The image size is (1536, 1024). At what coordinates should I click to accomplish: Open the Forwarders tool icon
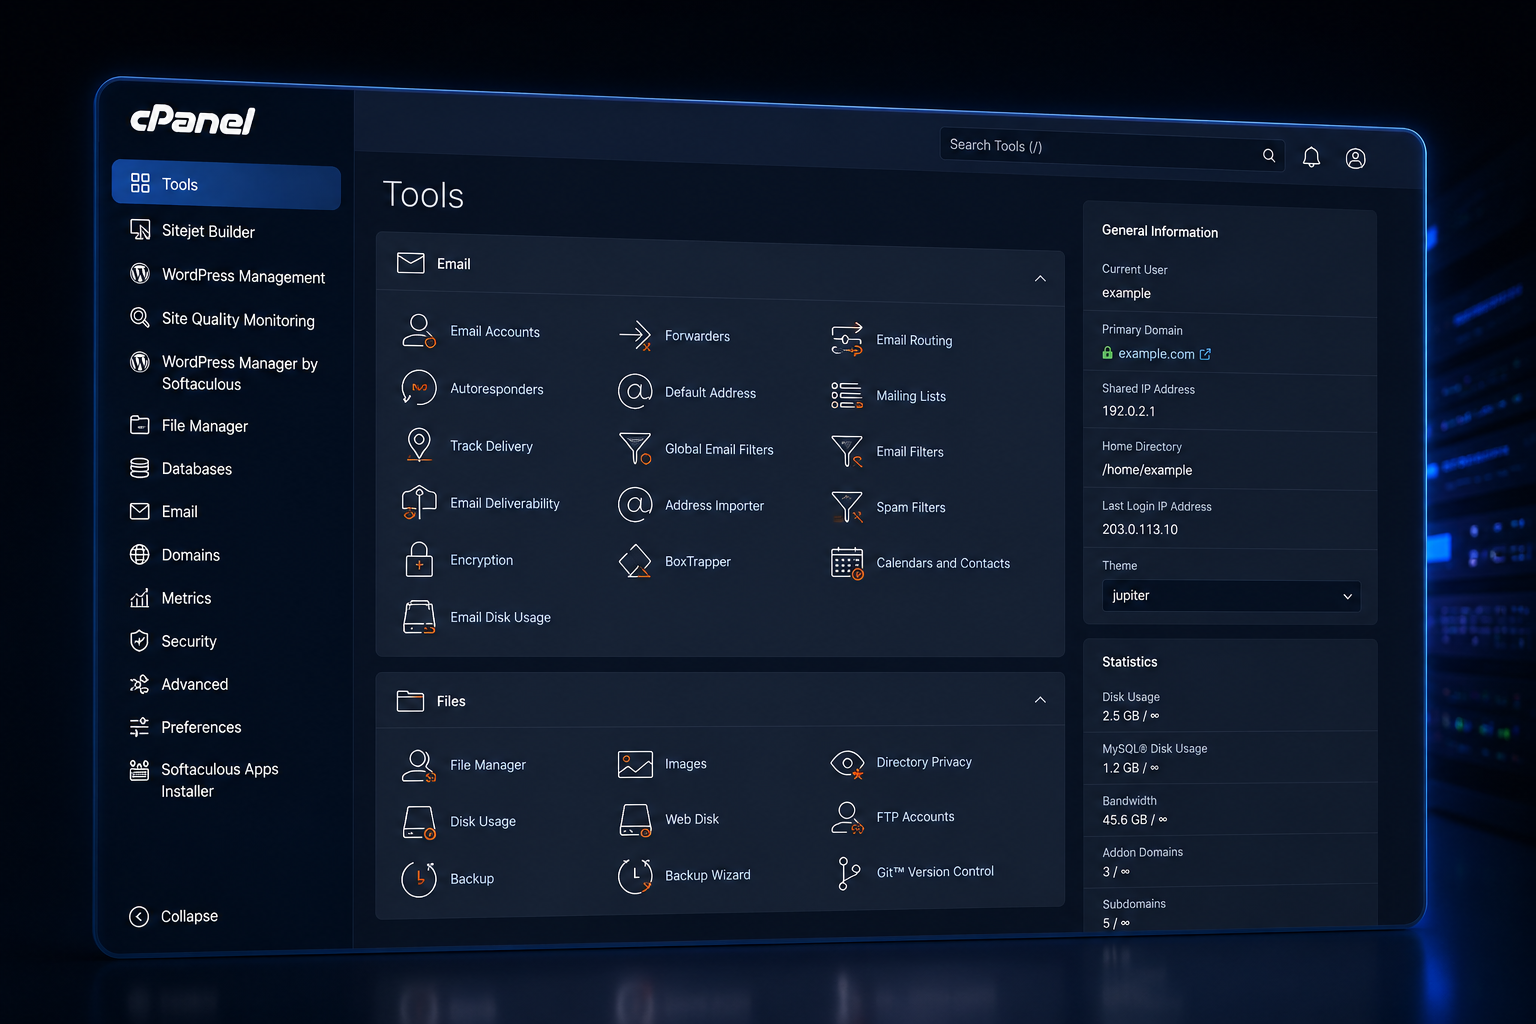tap(635, 335)
